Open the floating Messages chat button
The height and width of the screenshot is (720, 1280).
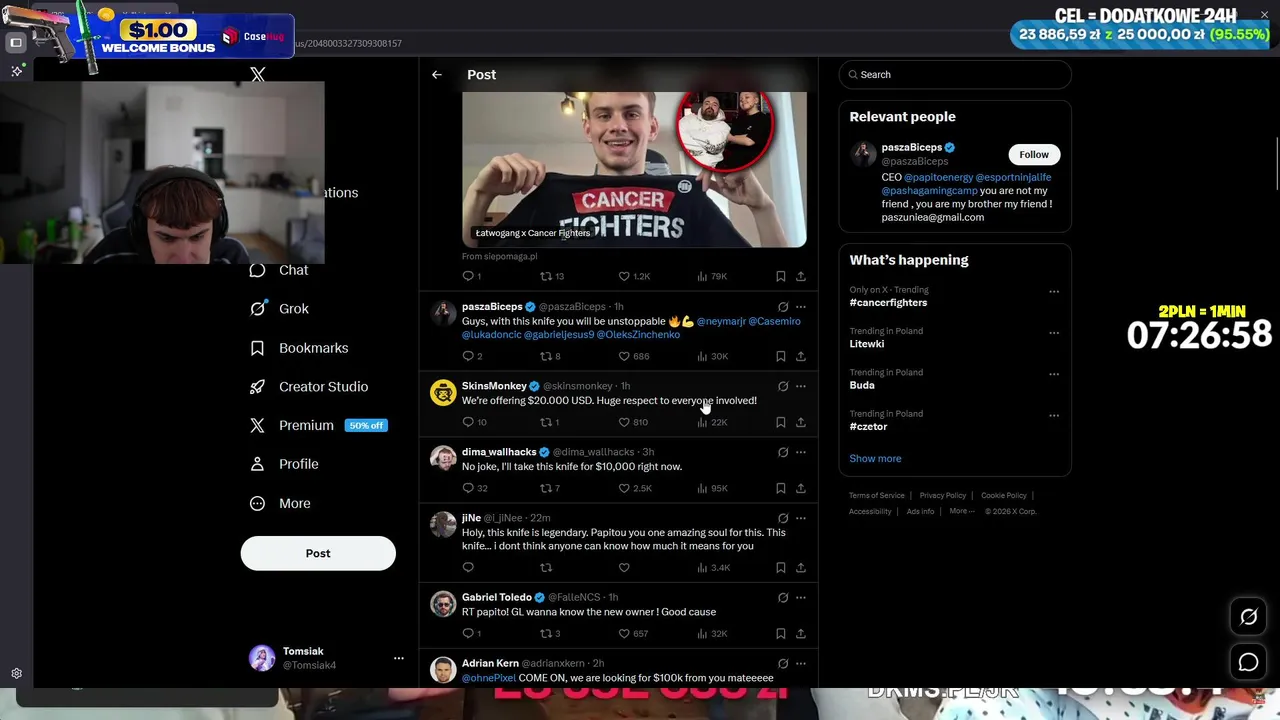[1249, 662]
